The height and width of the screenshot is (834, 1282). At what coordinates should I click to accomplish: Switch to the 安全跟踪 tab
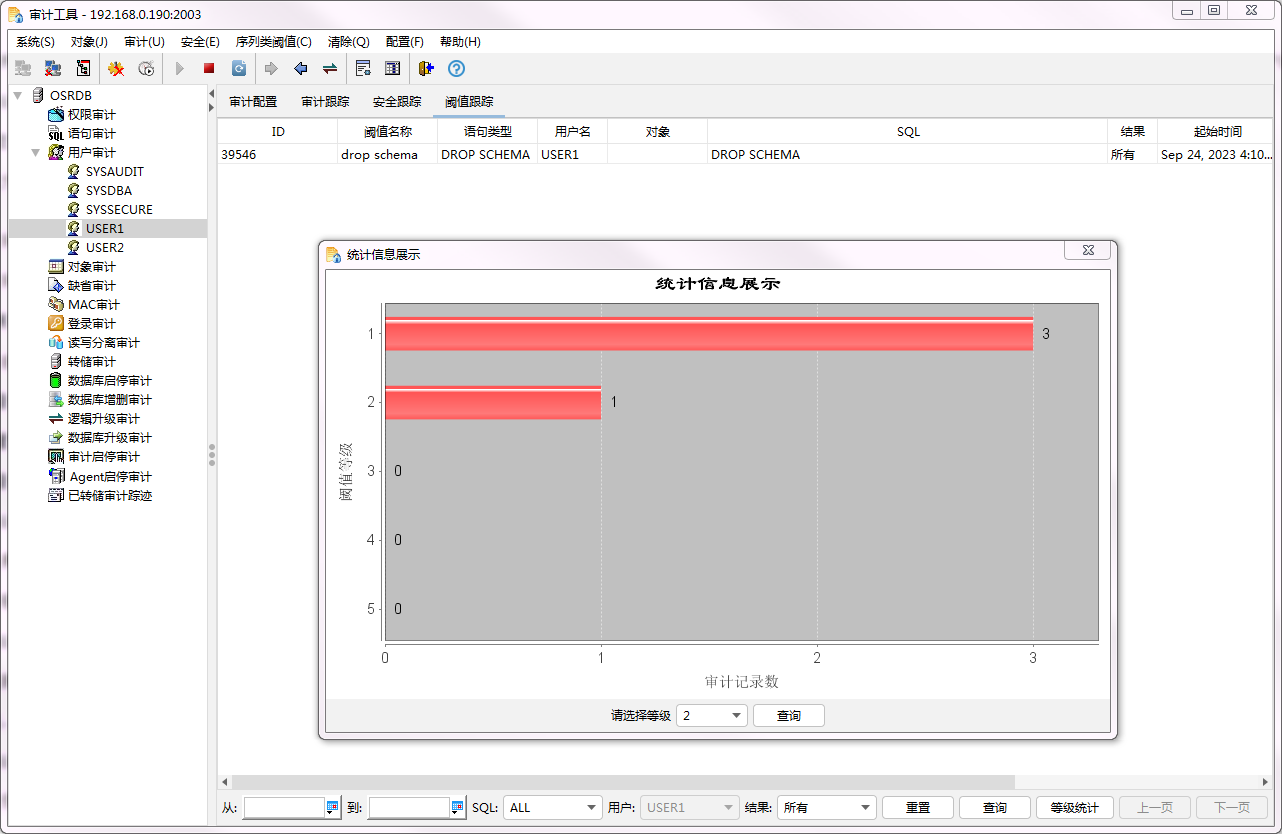pos(397,102)
